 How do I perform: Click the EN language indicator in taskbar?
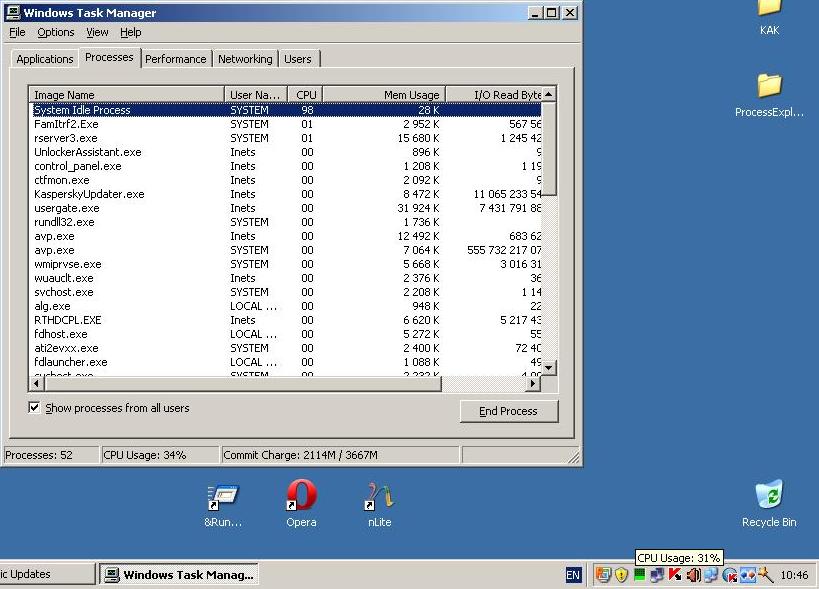(x=573, y=575)
